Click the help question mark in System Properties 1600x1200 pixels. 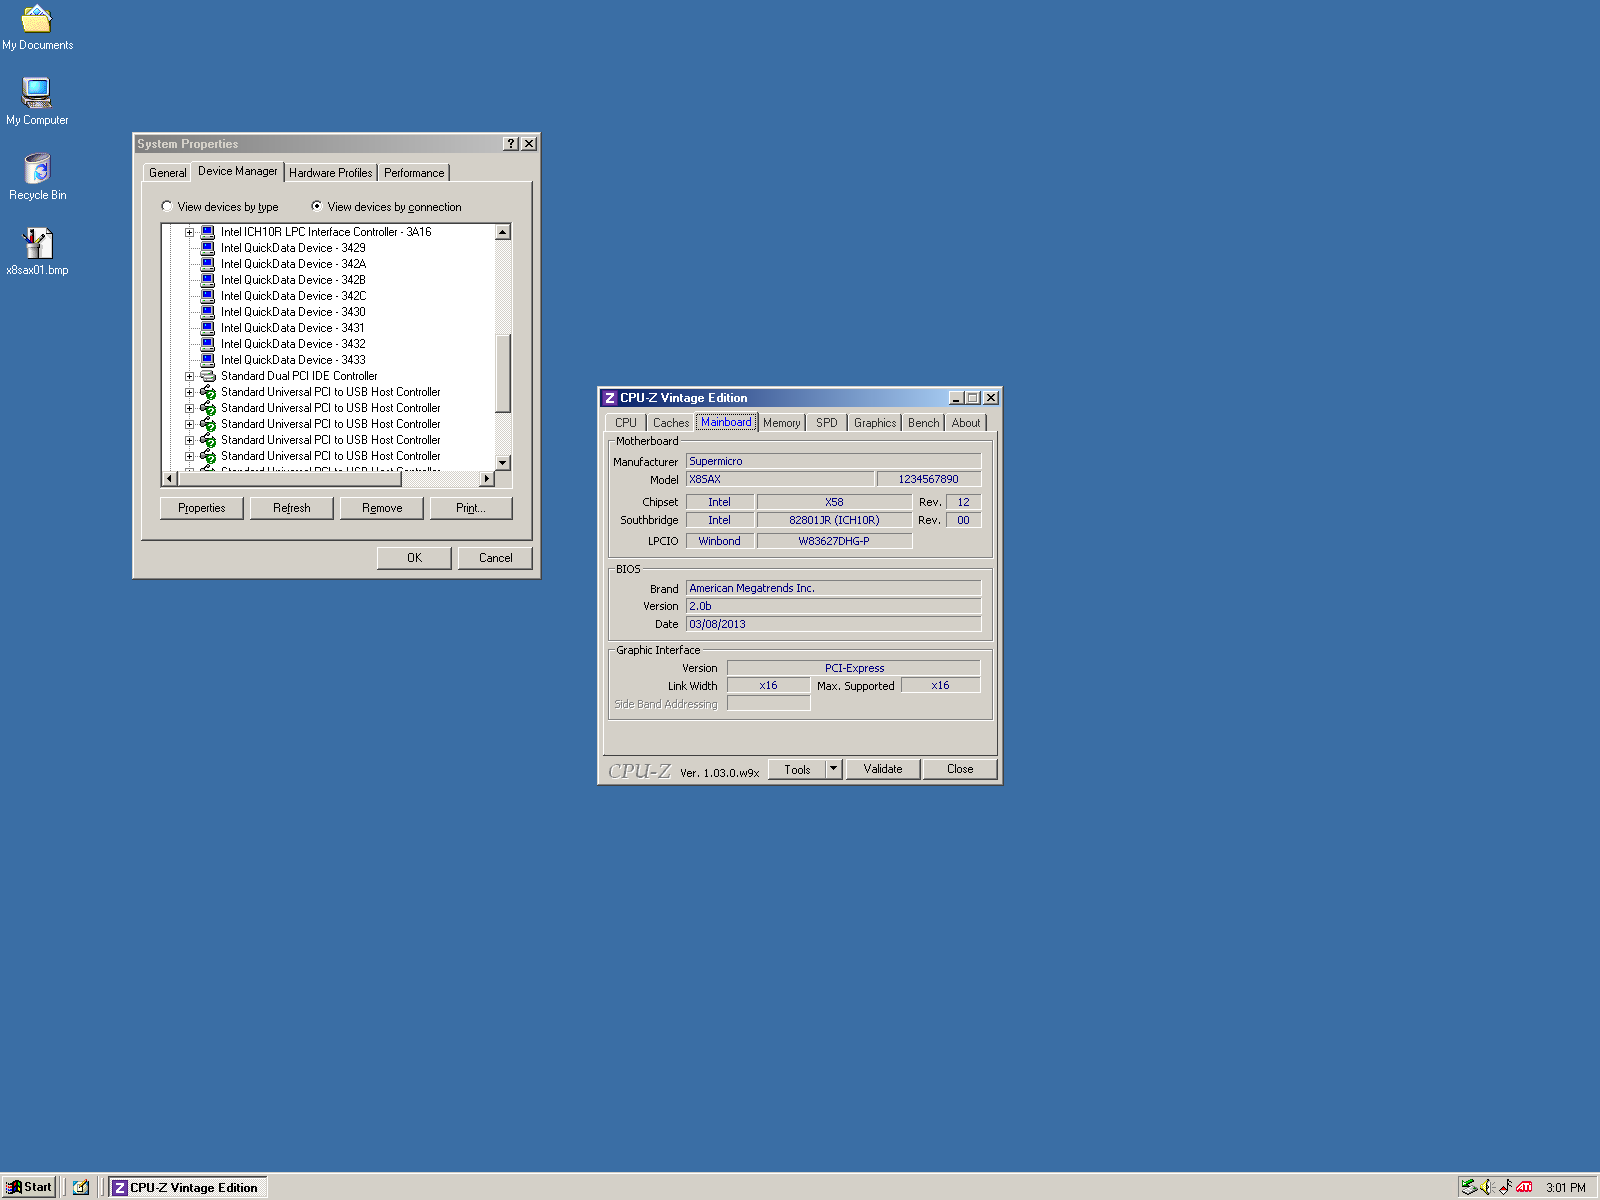[511, 144]
